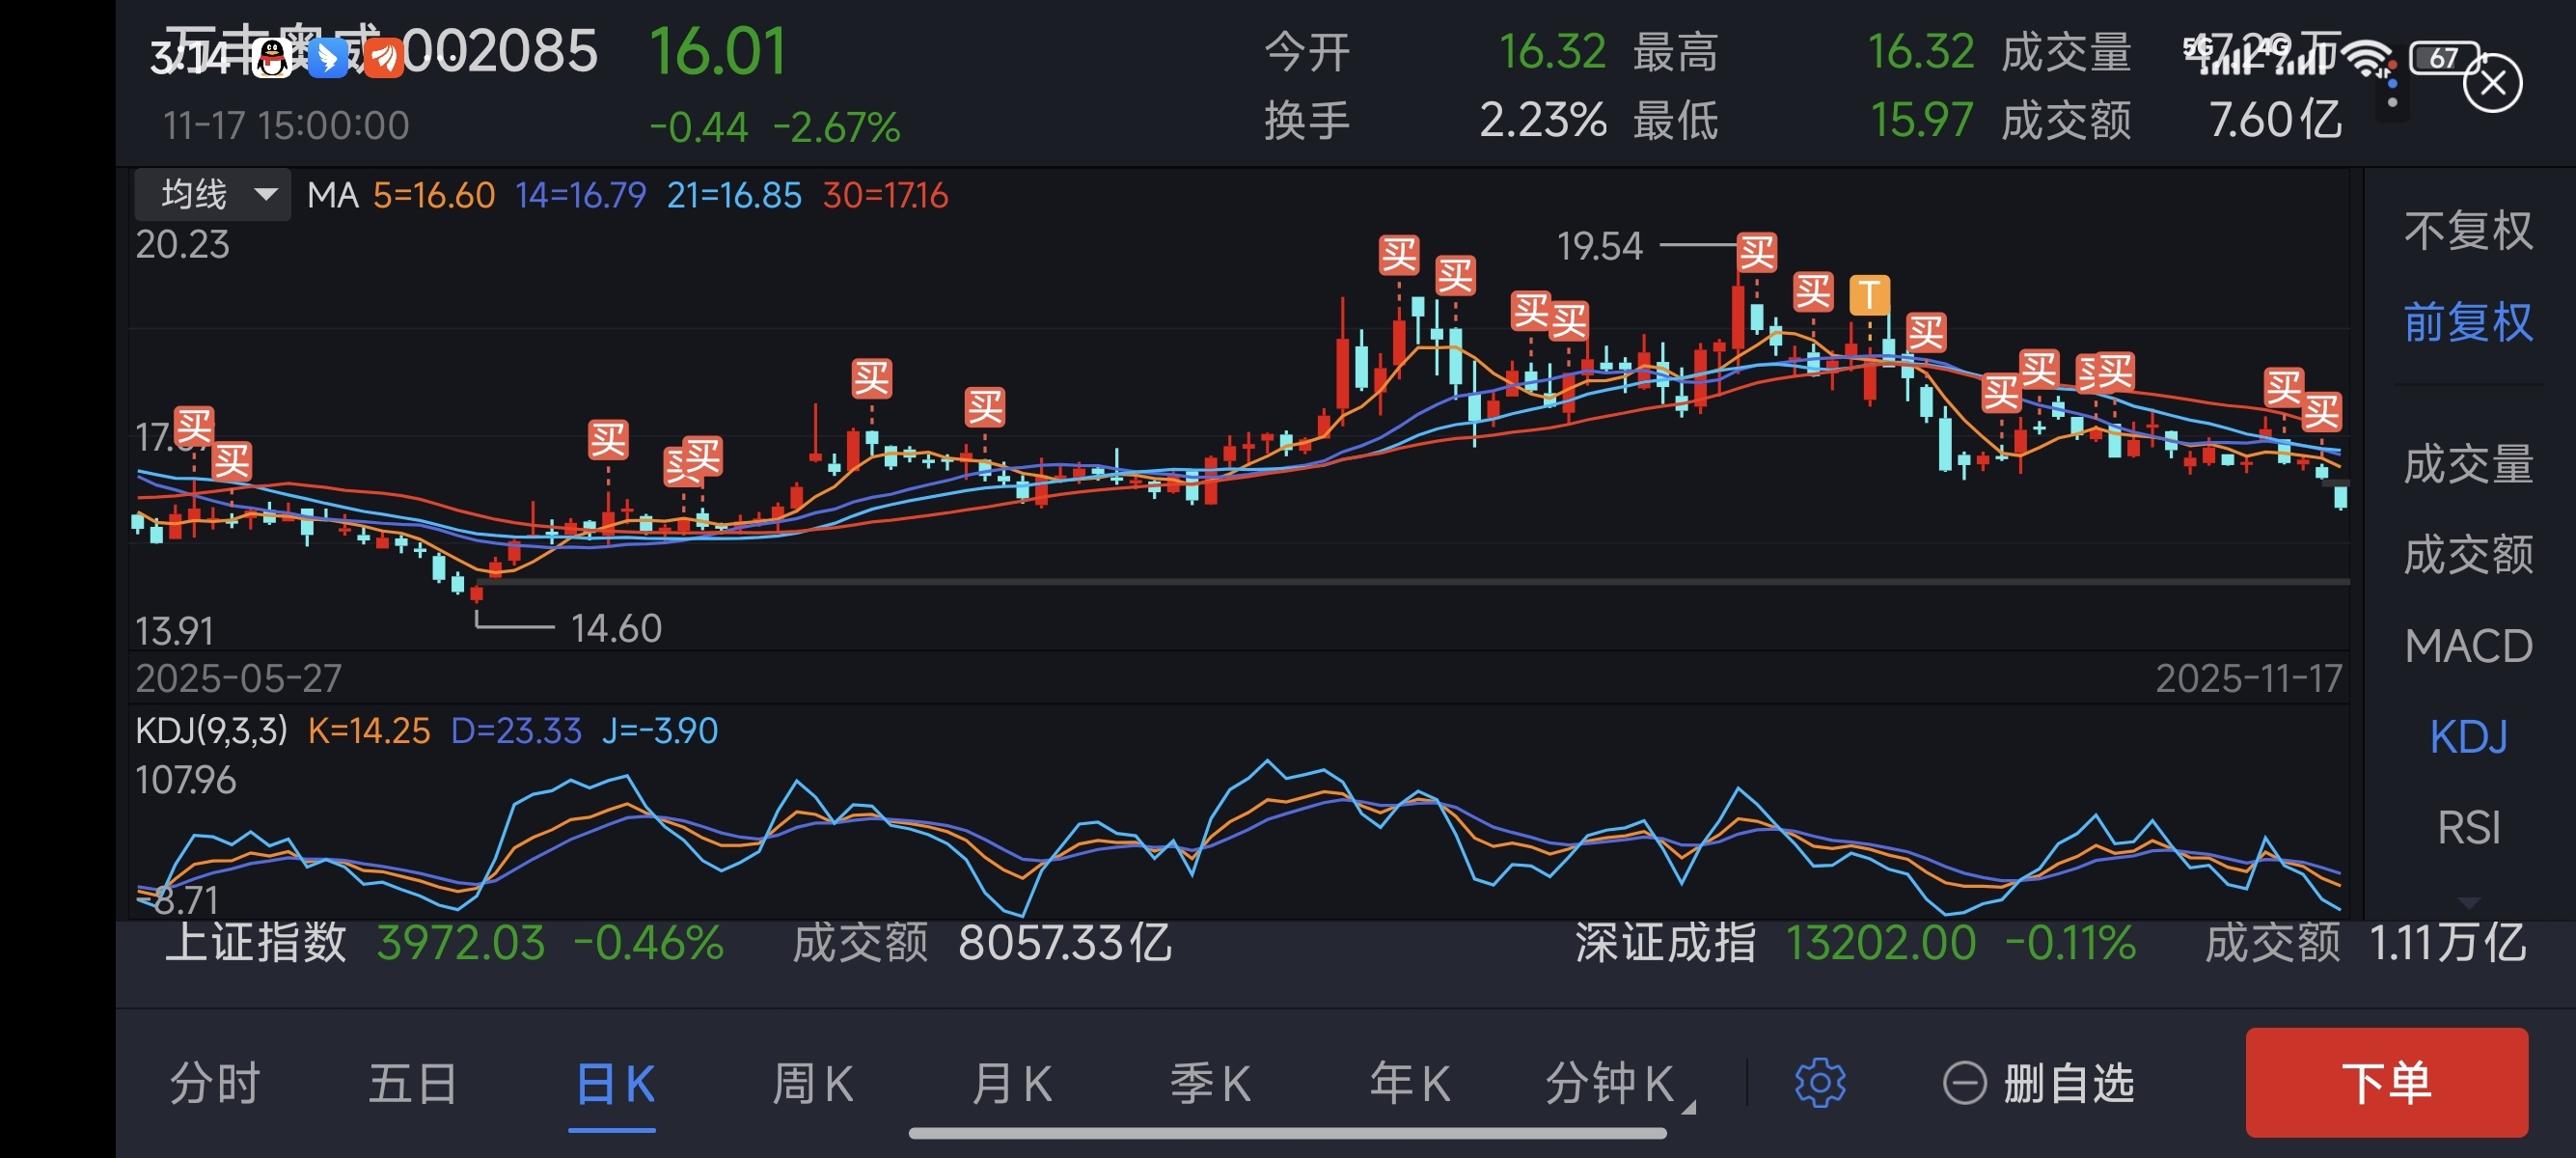Tap the QQ penguin status bar icon

pos(272,57)
